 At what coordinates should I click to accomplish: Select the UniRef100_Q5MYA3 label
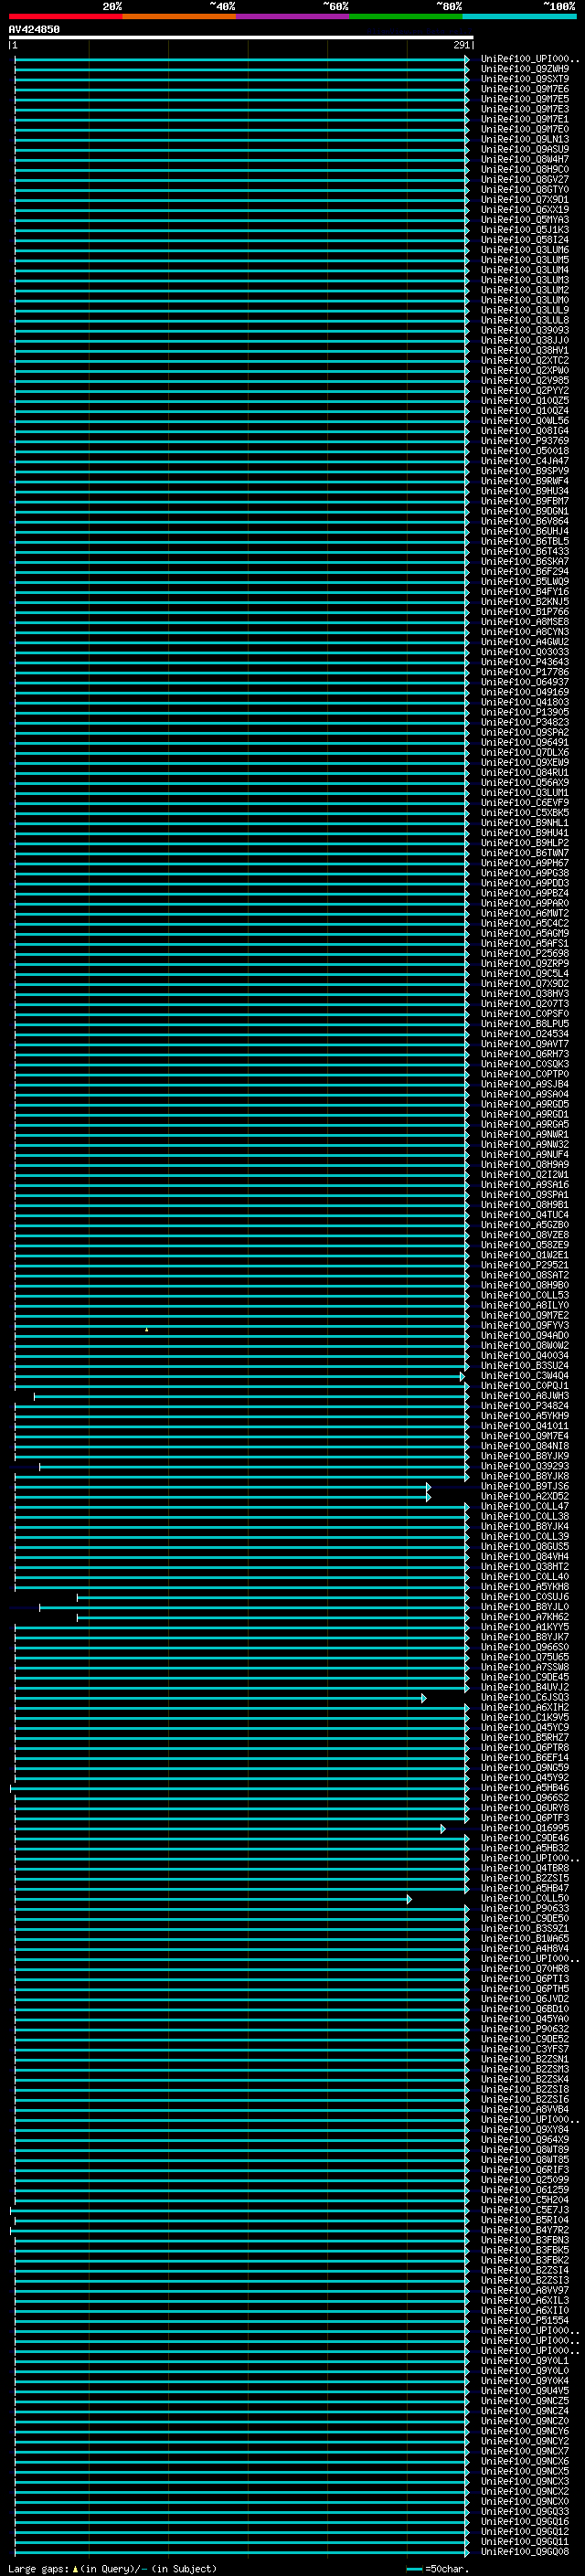pyautogui.click(x=524, y=219)
